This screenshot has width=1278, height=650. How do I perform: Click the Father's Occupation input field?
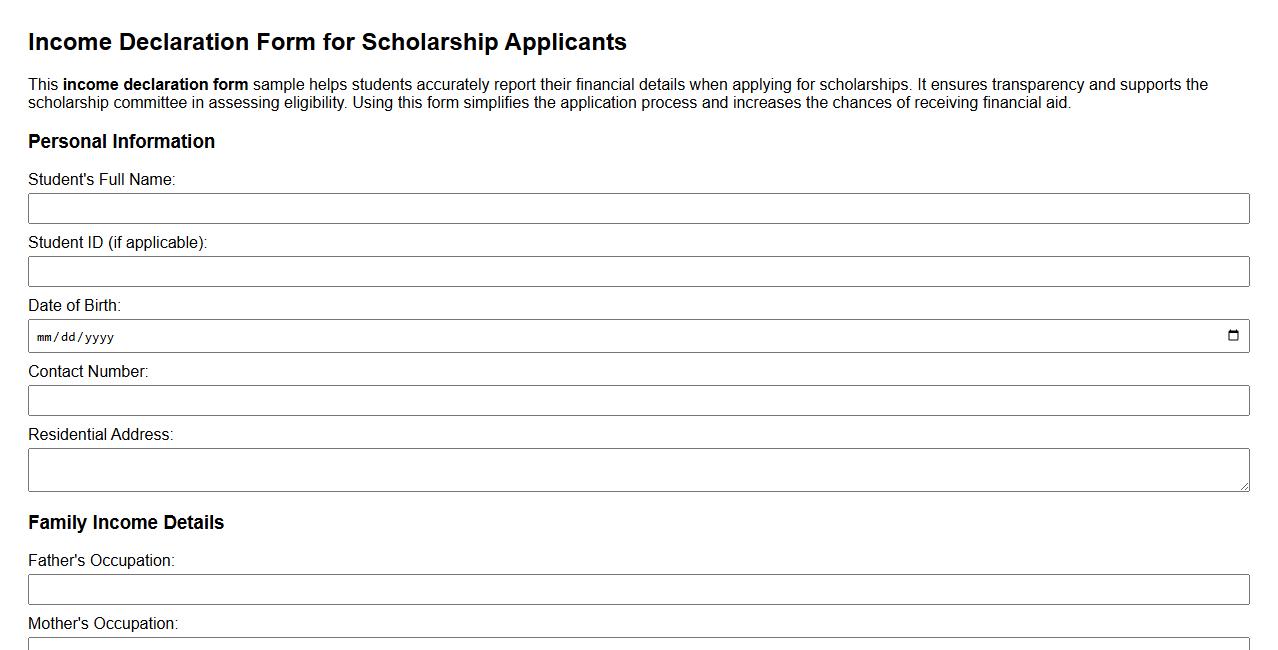[x=639, y=589]
